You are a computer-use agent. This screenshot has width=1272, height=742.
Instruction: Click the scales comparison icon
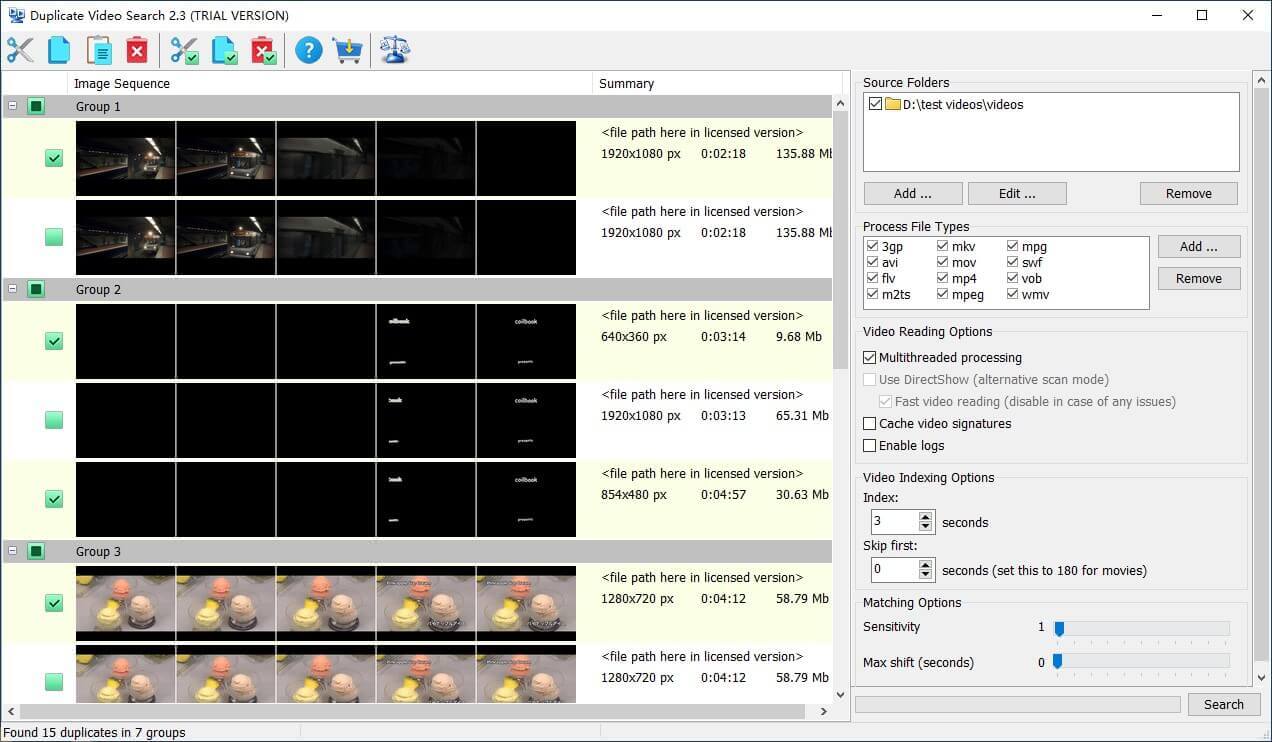[394, 49]
